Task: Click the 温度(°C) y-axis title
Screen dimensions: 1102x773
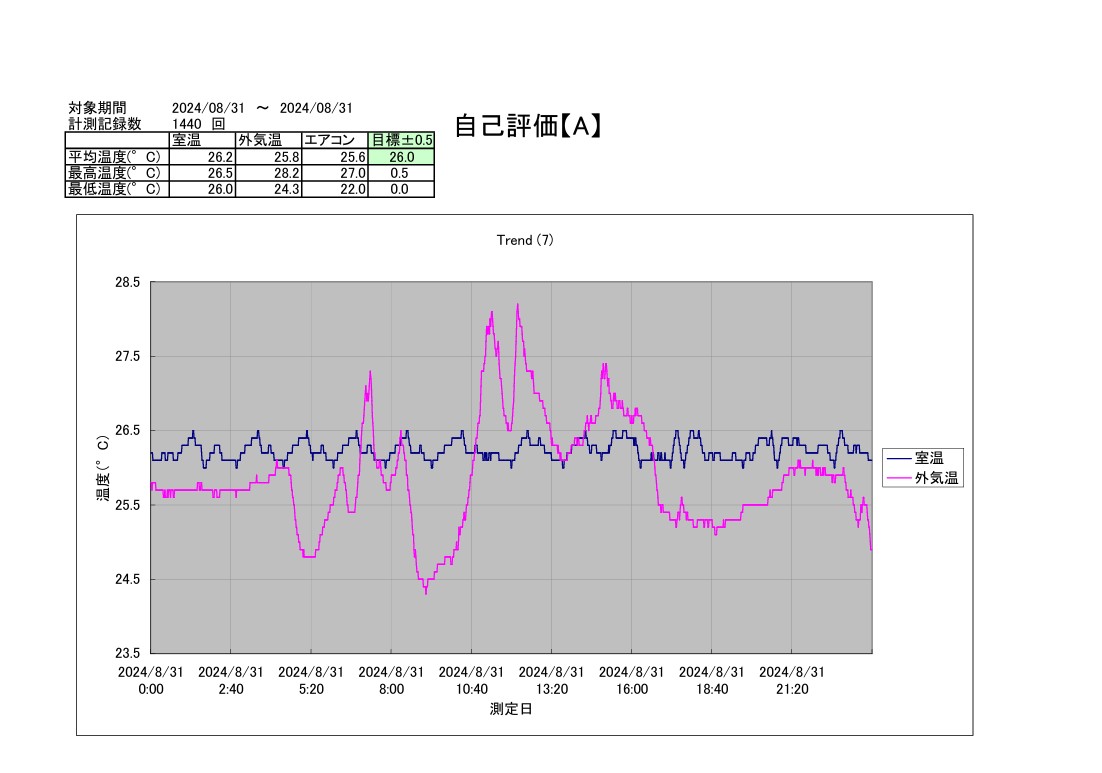Action: pyautogui.click(x=102, y=467)
